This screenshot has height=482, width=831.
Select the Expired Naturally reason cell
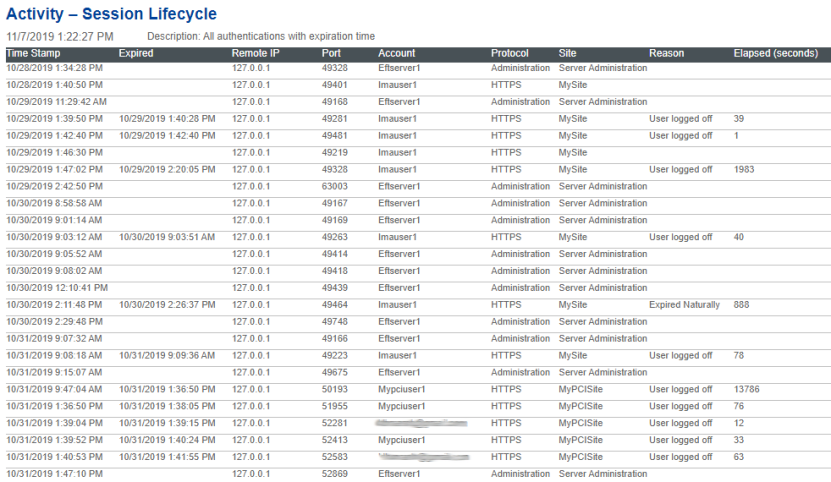[x=684, y=305]
